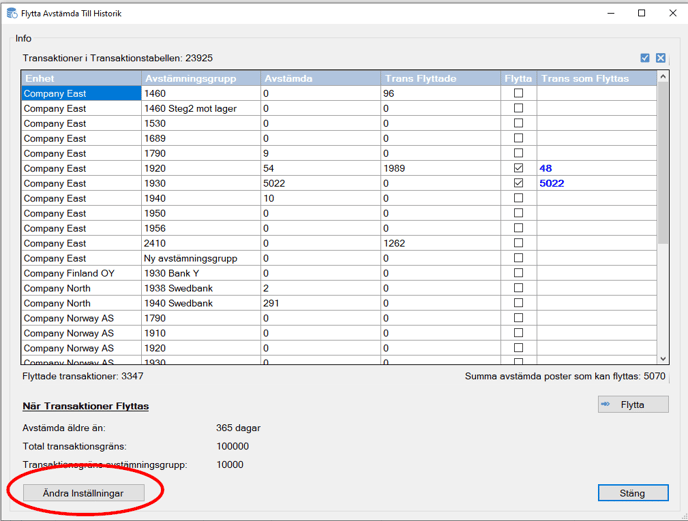Viewport: 688px width, 521px height.
Task: Check Flytta for Company East group 1940
Action: click(518, 198)
